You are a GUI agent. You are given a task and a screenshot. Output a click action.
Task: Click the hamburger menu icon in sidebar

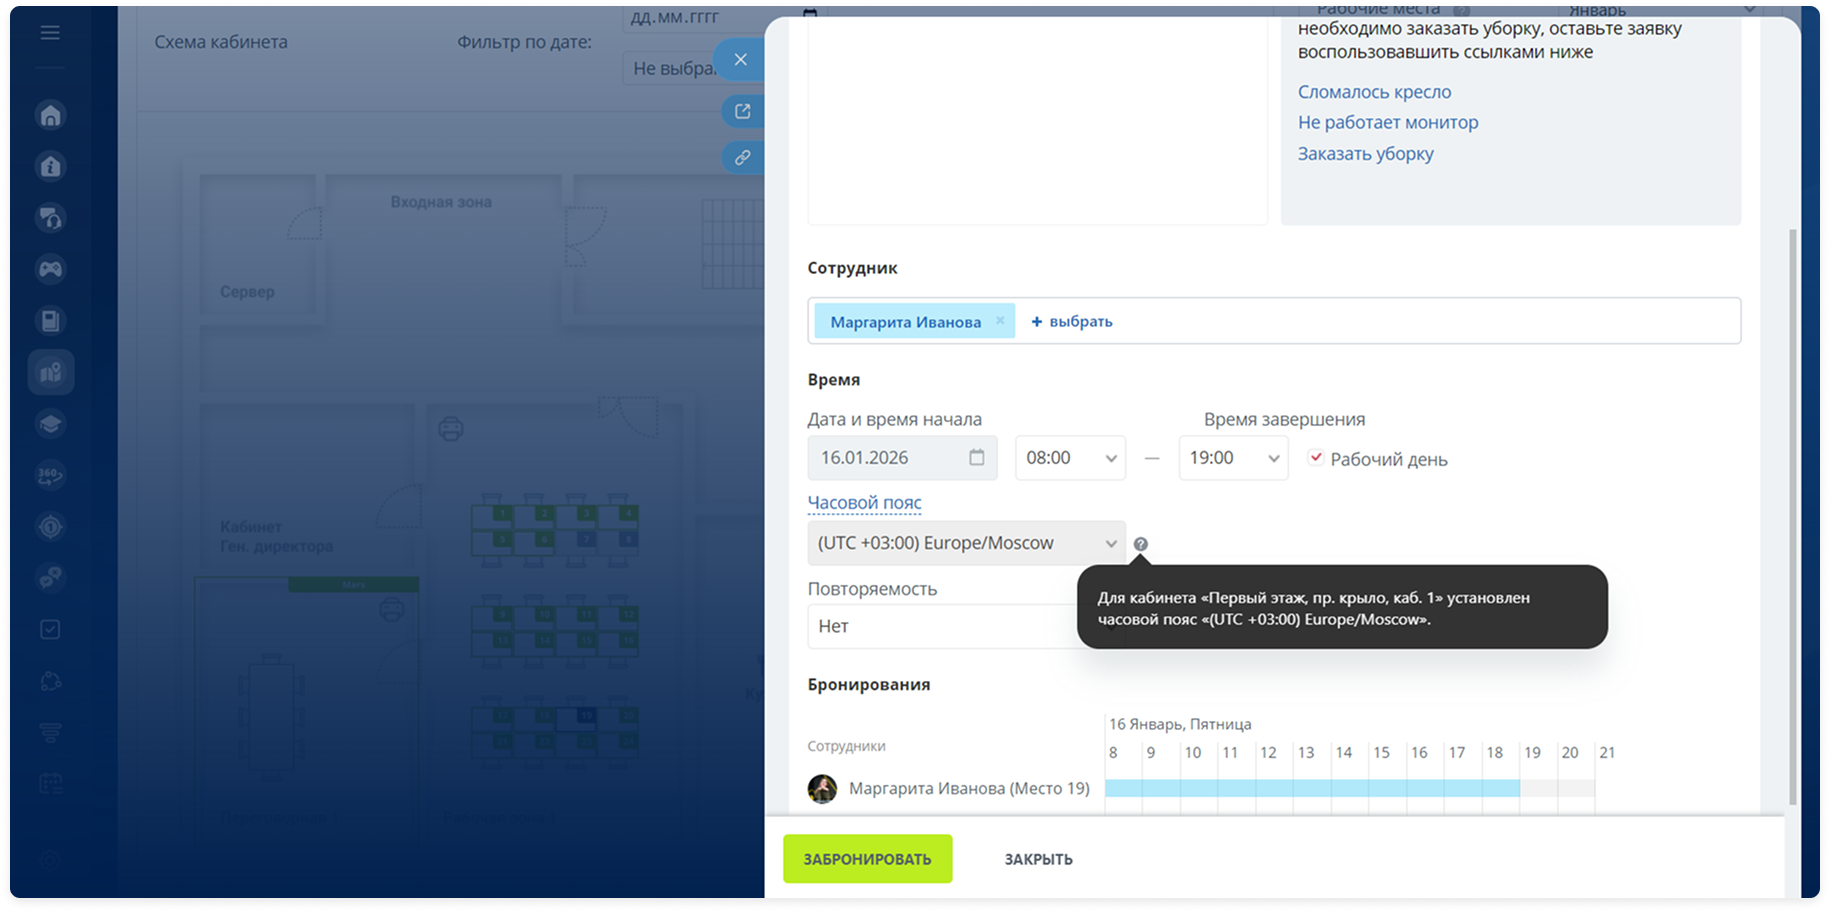coord(50,33)
